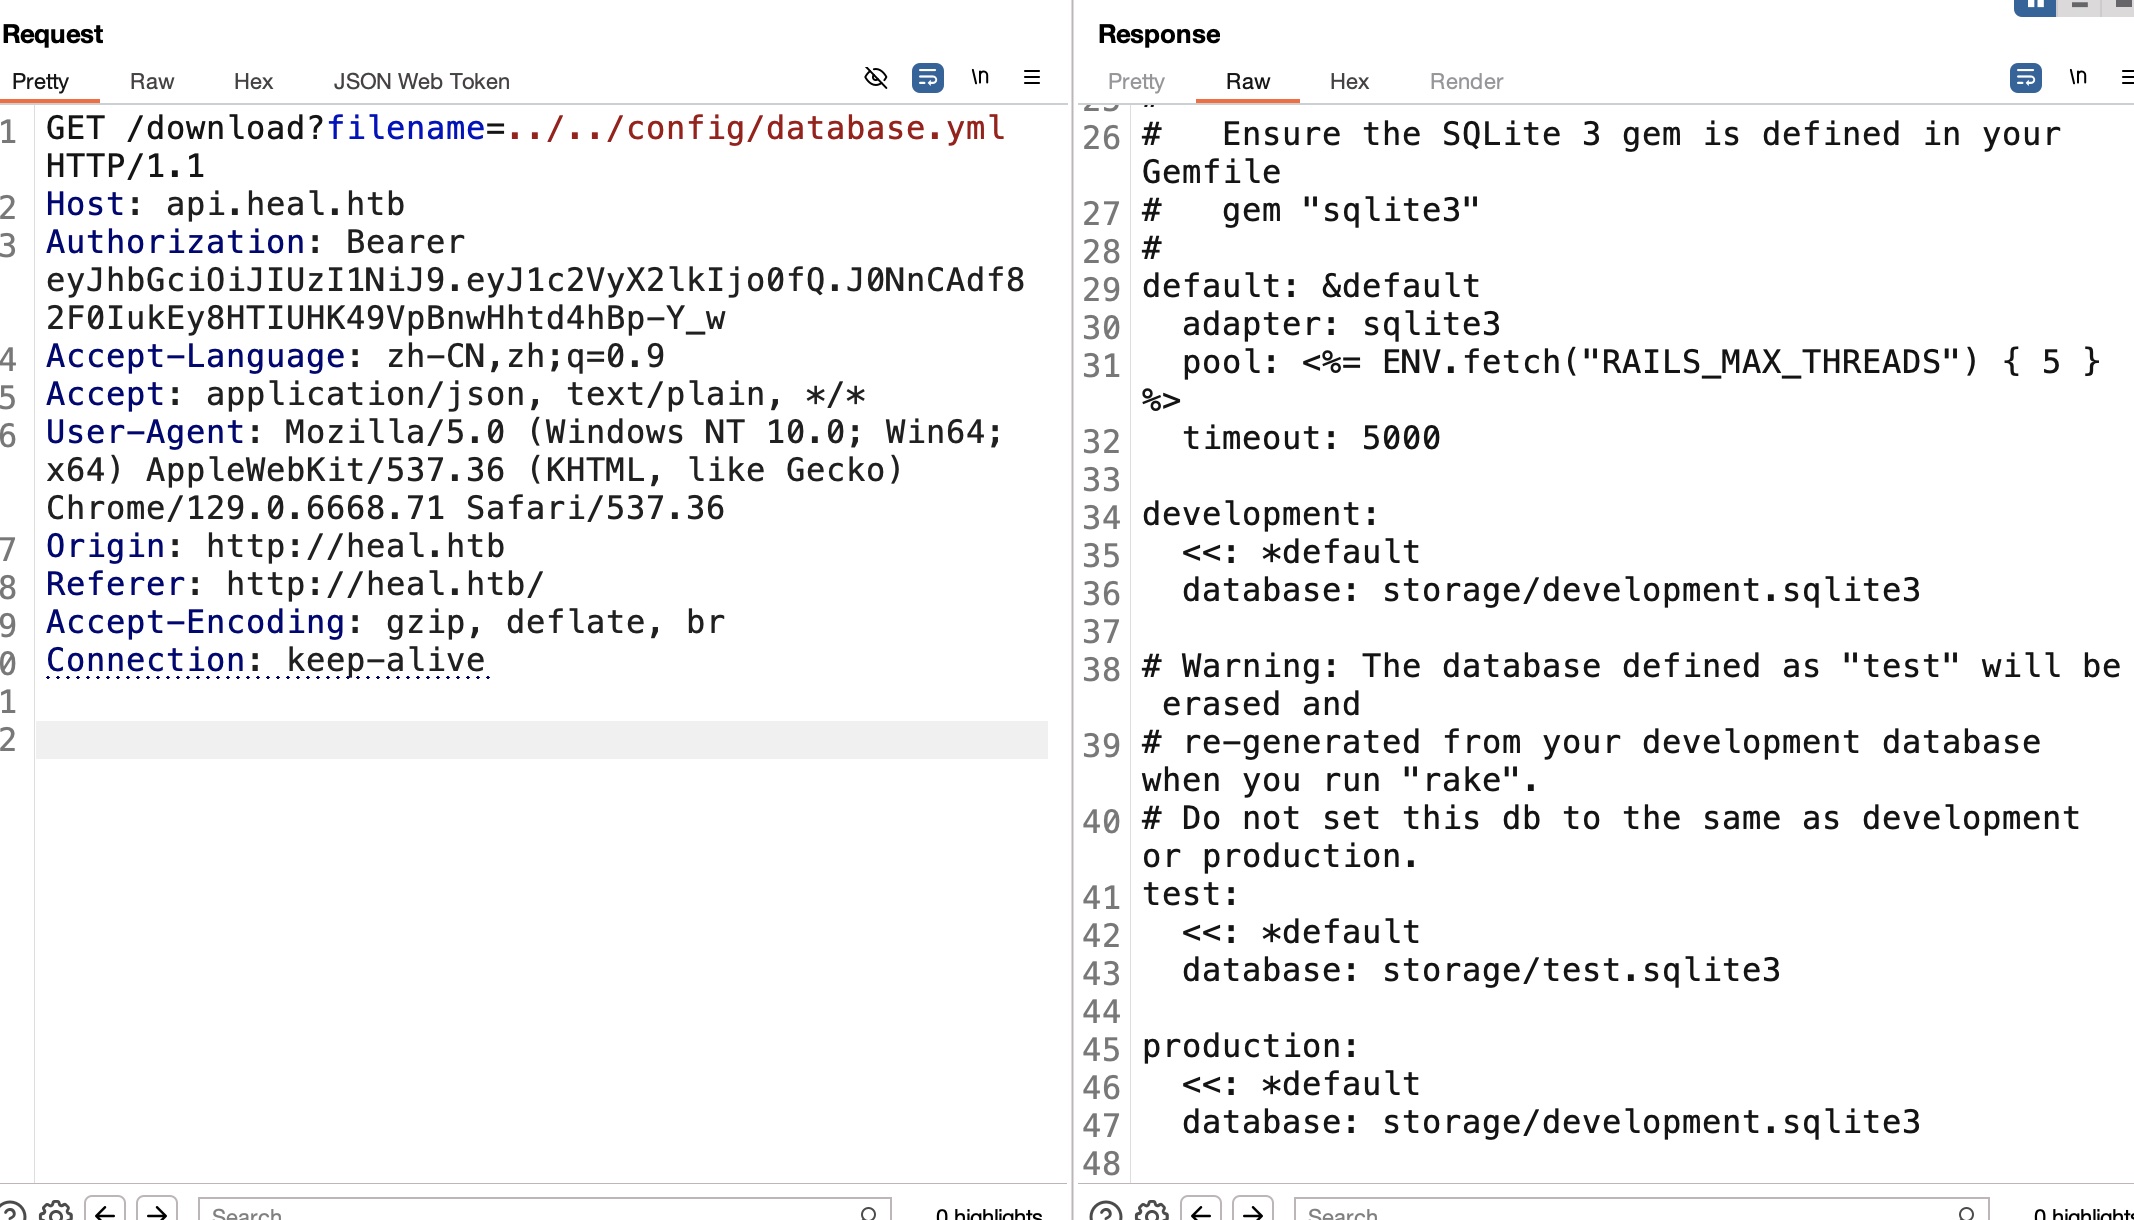This screenshot has height=1220, width=2134.
Task: Switch Request view to Hex tab
Action: [253, 82]
